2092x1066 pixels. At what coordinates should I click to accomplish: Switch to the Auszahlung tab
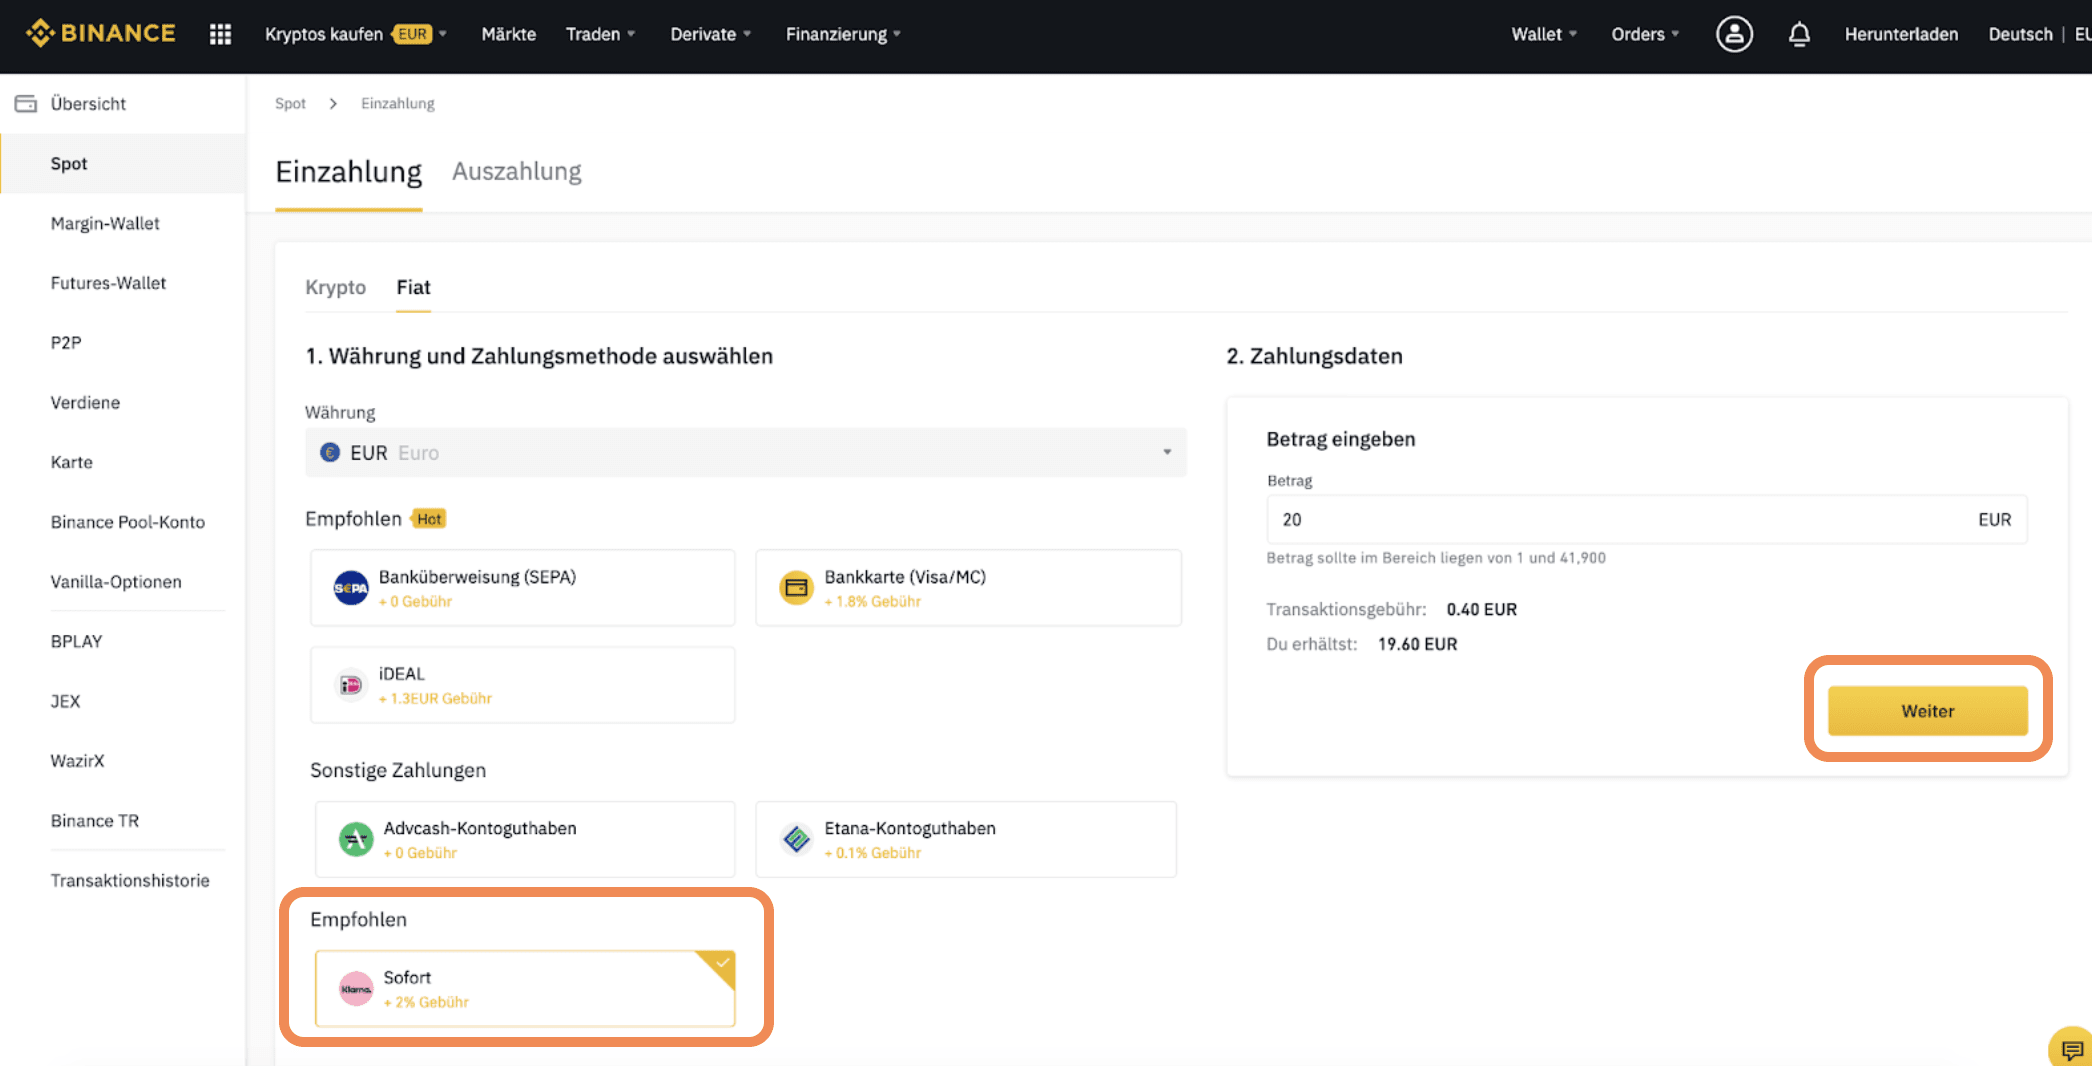(x=517, y=172)
